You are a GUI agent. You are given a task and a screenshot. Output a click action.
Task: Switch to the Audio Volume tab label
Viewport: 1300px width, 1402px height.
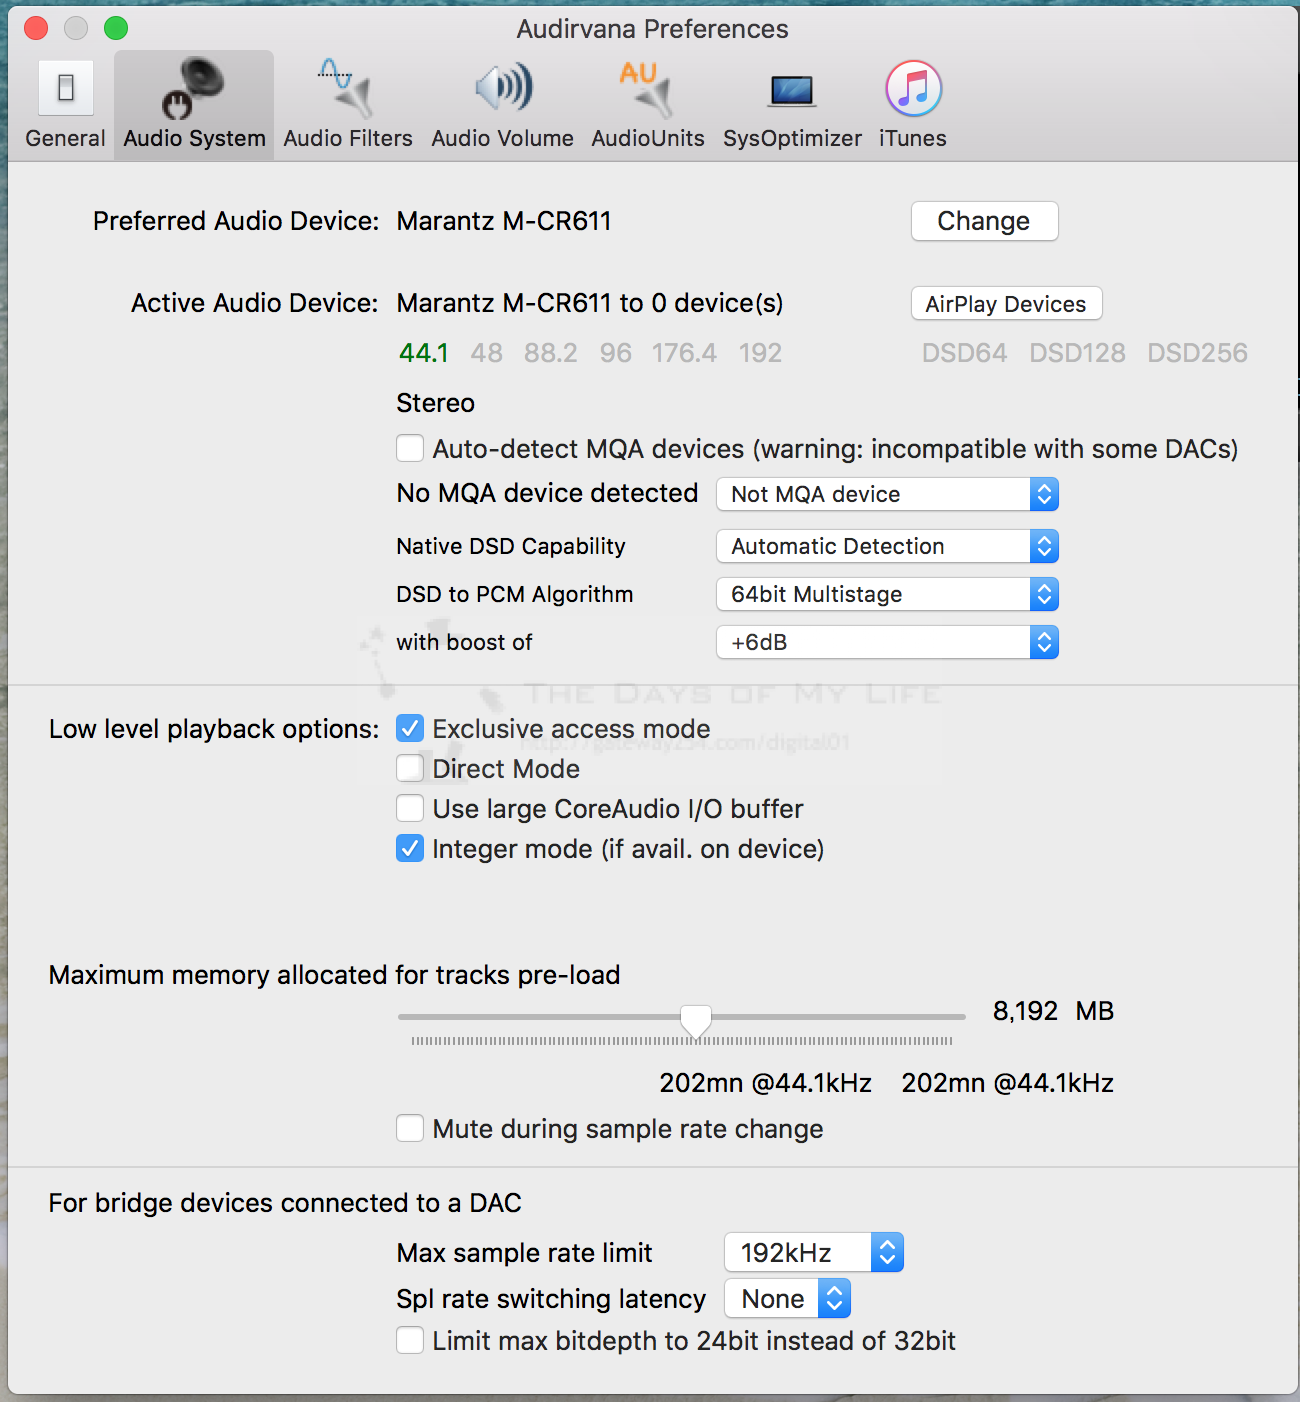[503, 138]
